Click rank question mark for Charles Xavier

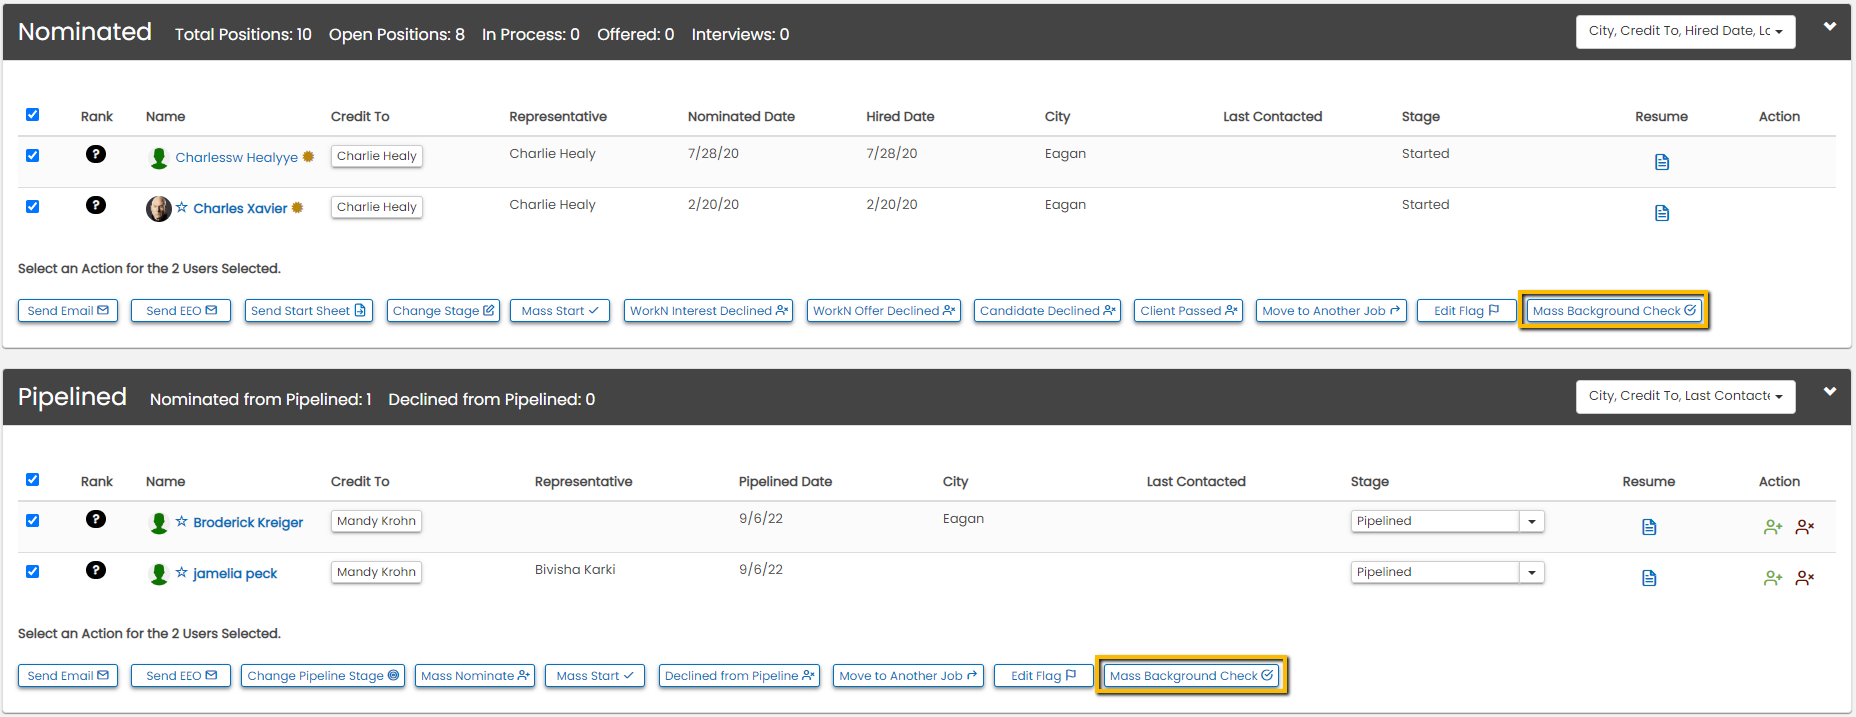pyautogui.click(x=96, y=205)
